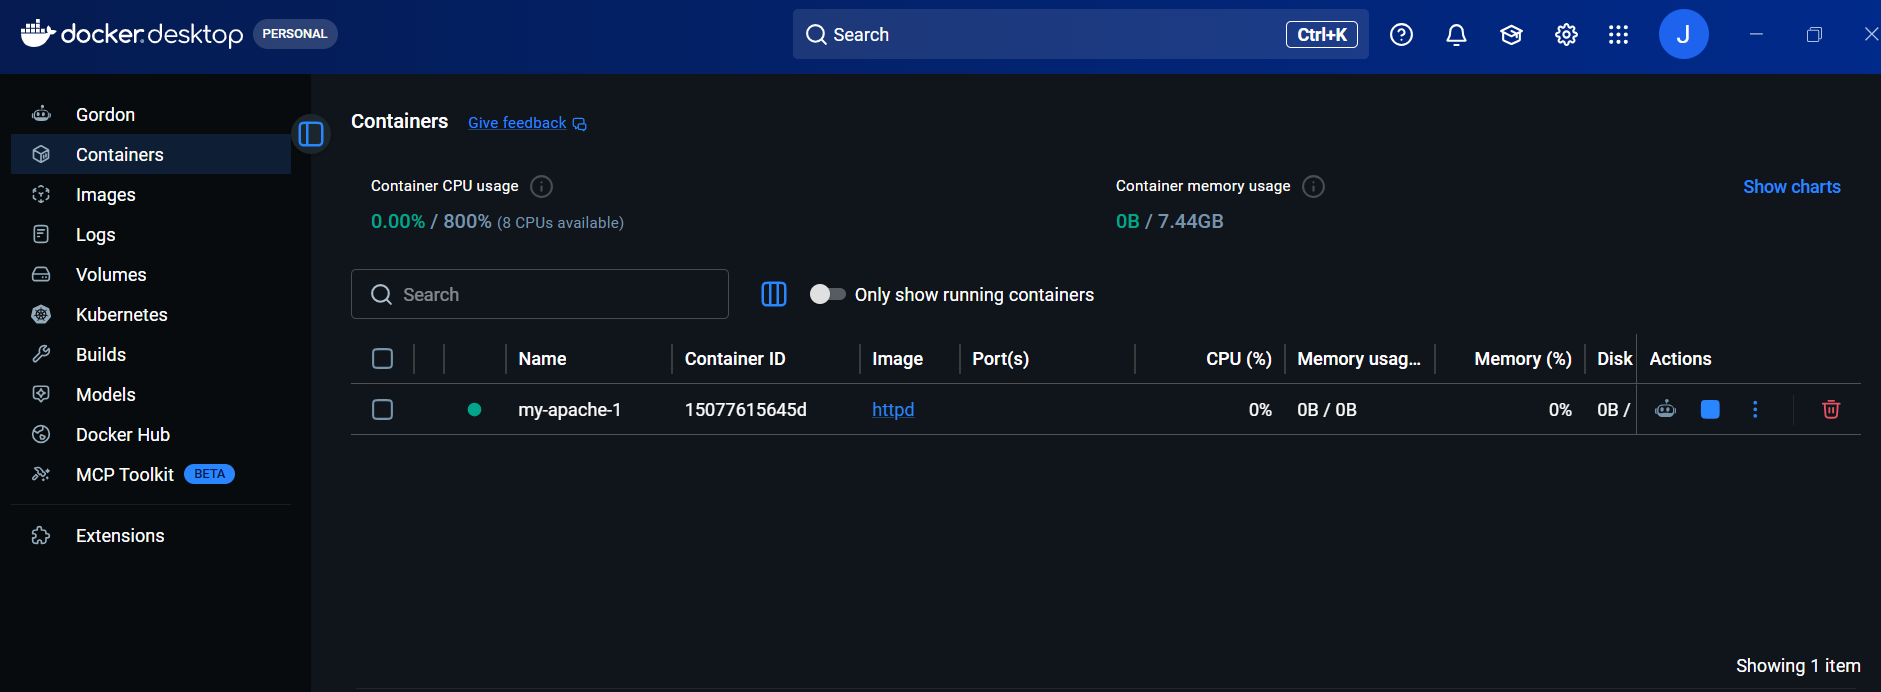Image resolution: width=1881 pixels, height=692 pixels.
Task: Open Docker Hub from sidebar
Action: [x=150, y=434]
